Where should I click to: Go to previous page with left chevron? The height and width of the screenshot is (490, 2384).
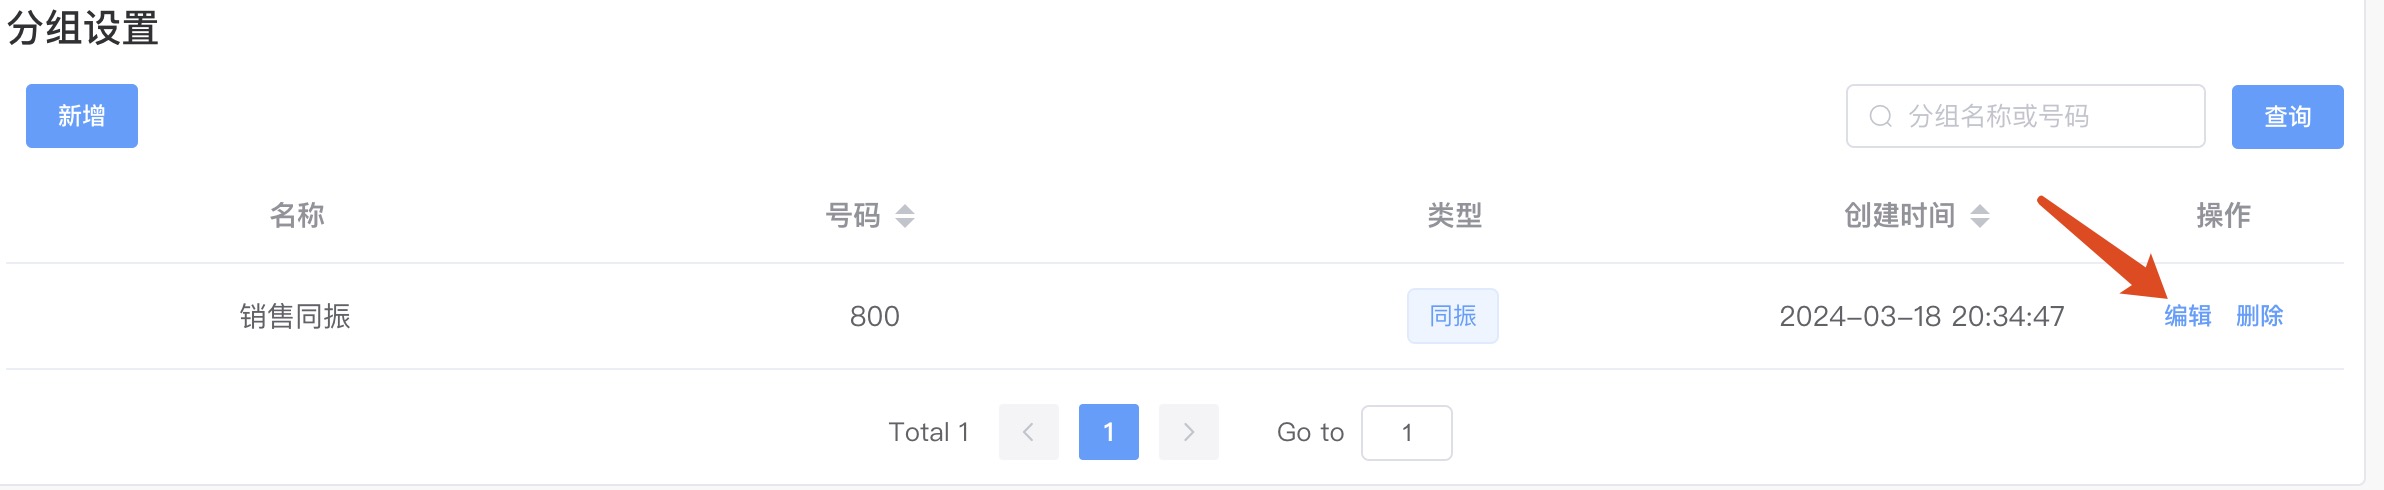click(1028, 432)
